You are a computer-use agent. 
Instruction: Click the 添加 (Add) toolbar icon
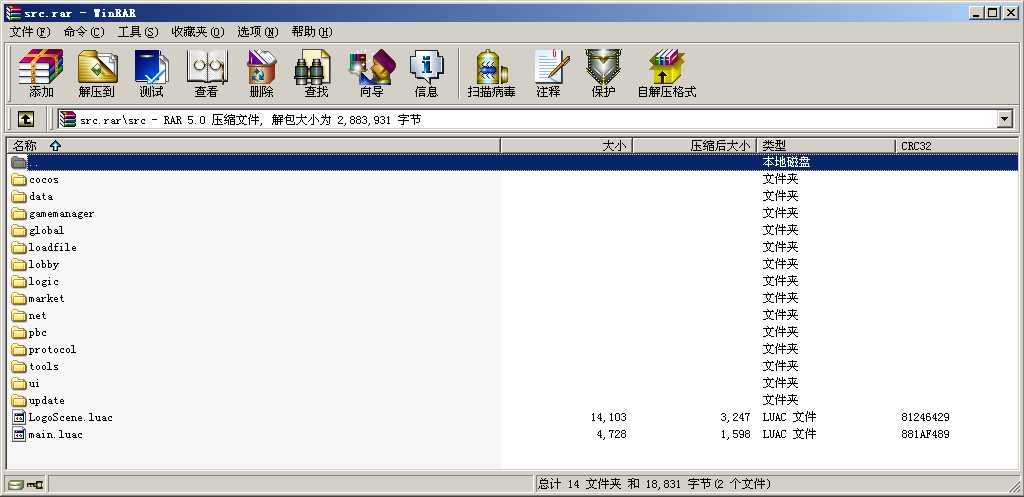click(40, 73)
